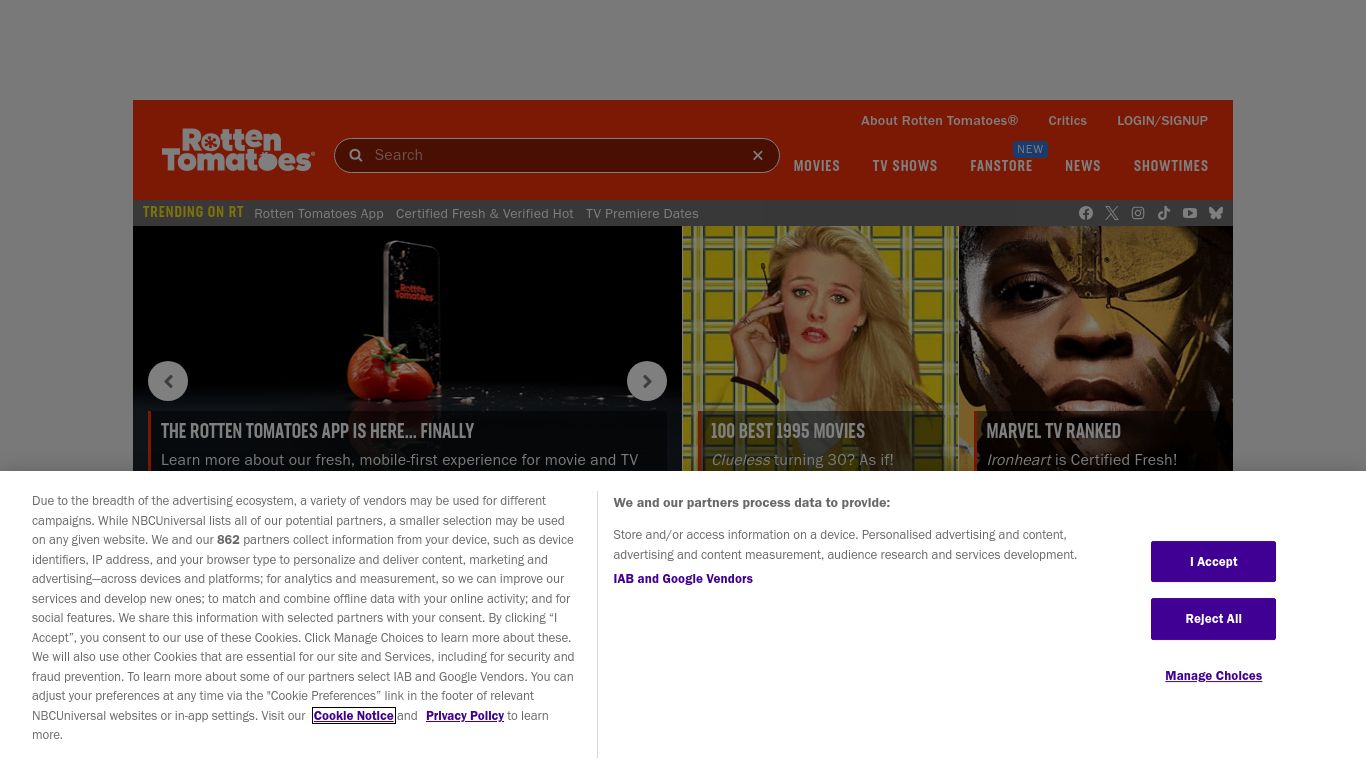Open Certified Fresh & Verified Hot link
This screenshot has width=1366, height=768.
485,213
